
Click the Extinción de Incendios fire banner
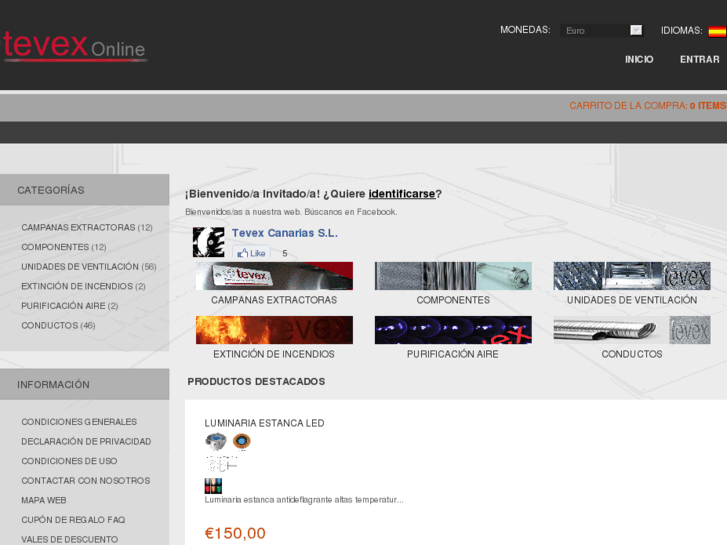[x=274, y=330]
